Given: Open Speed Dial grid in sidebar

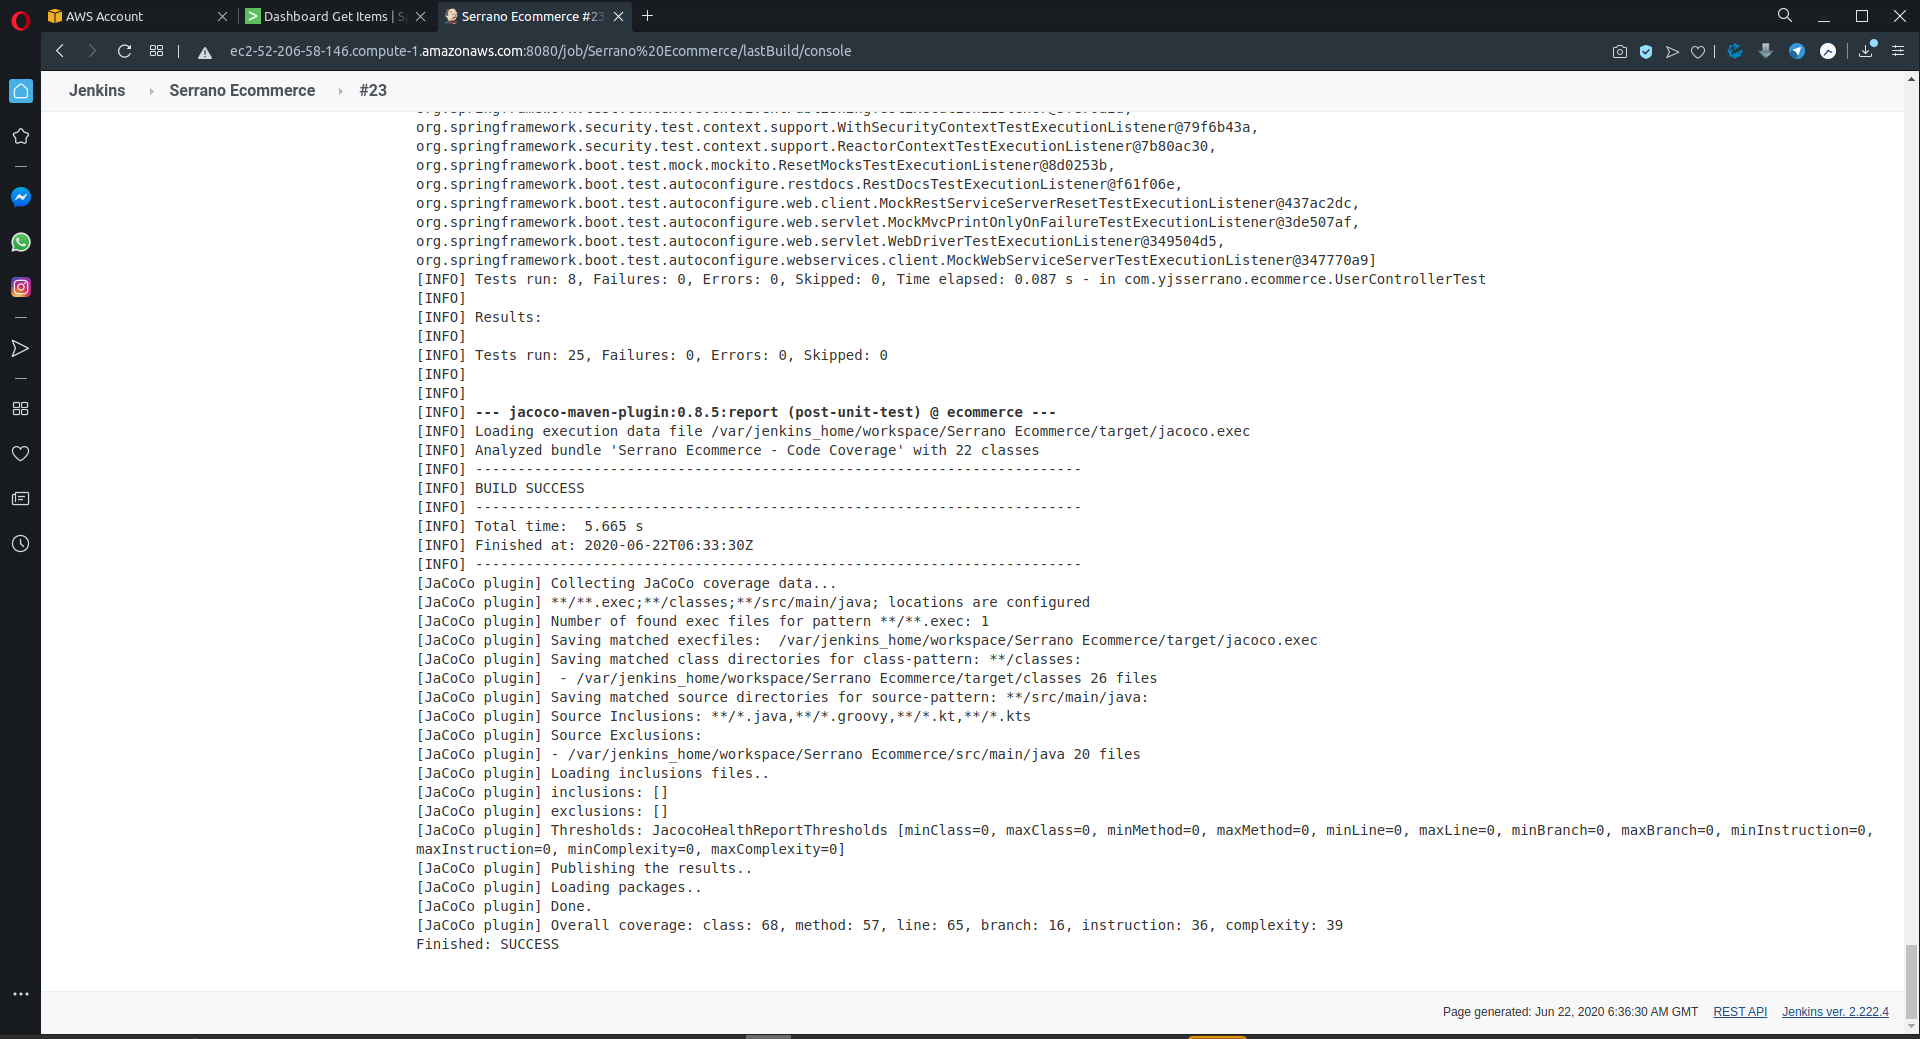Looking at the screenshot, I should [x=21, y=408].
